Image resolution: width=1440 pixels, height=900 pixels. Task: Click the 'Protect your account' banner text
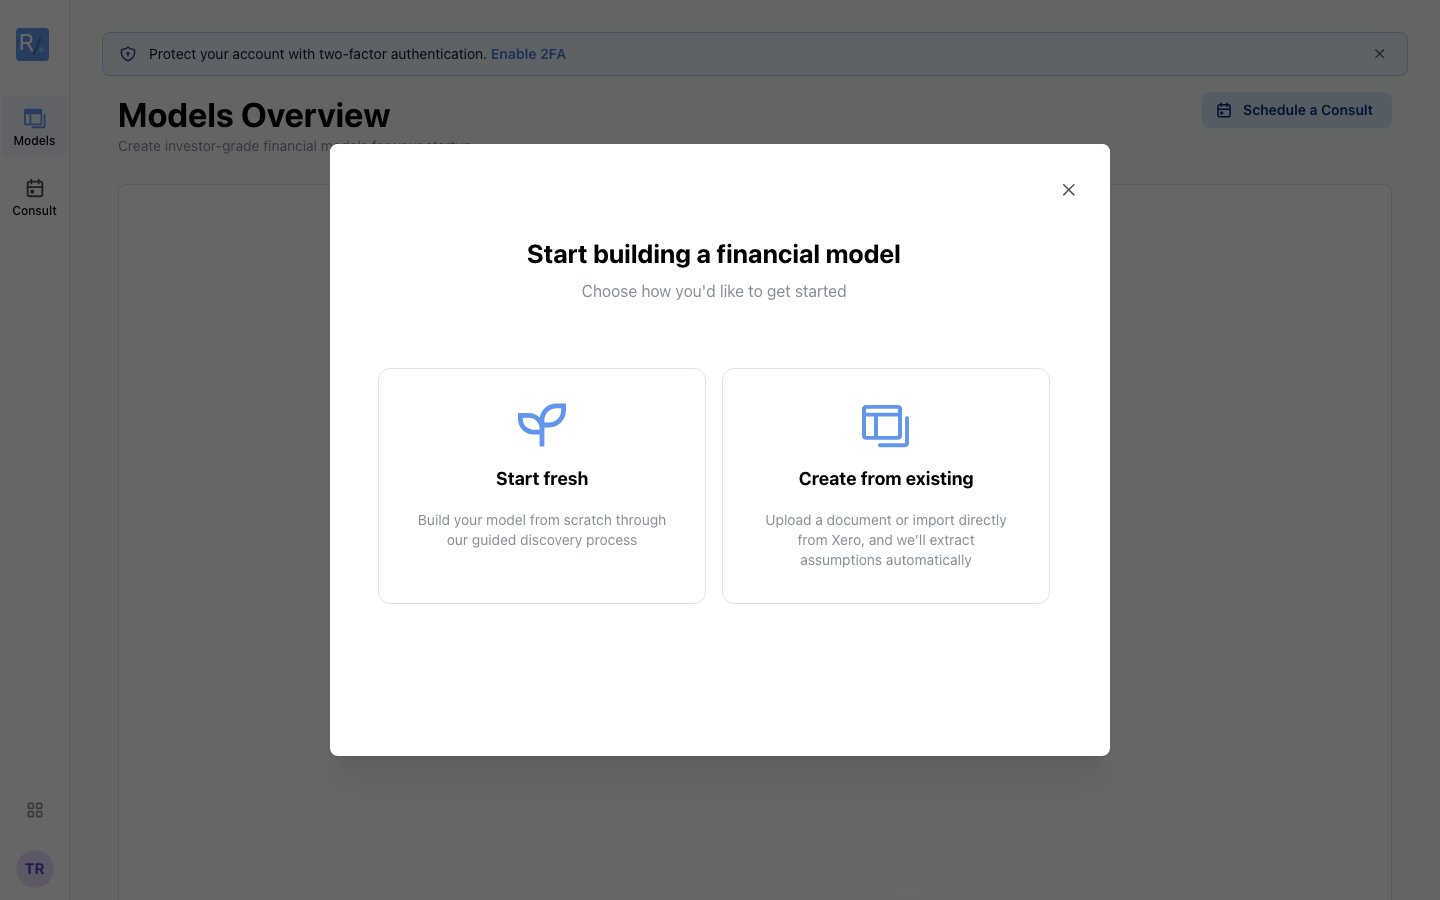[318, 54]
